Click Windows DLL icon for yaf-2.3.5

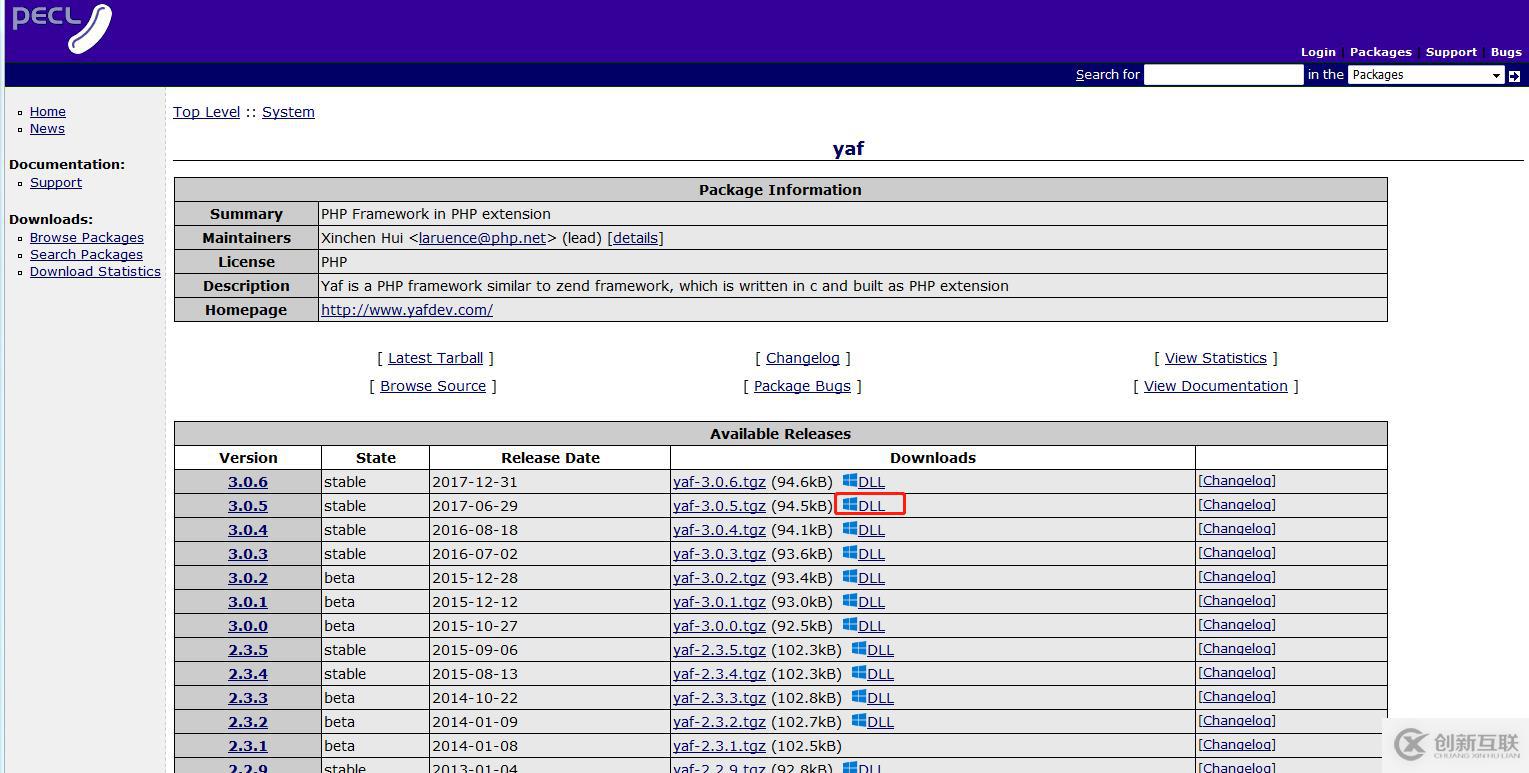(859, 649)
